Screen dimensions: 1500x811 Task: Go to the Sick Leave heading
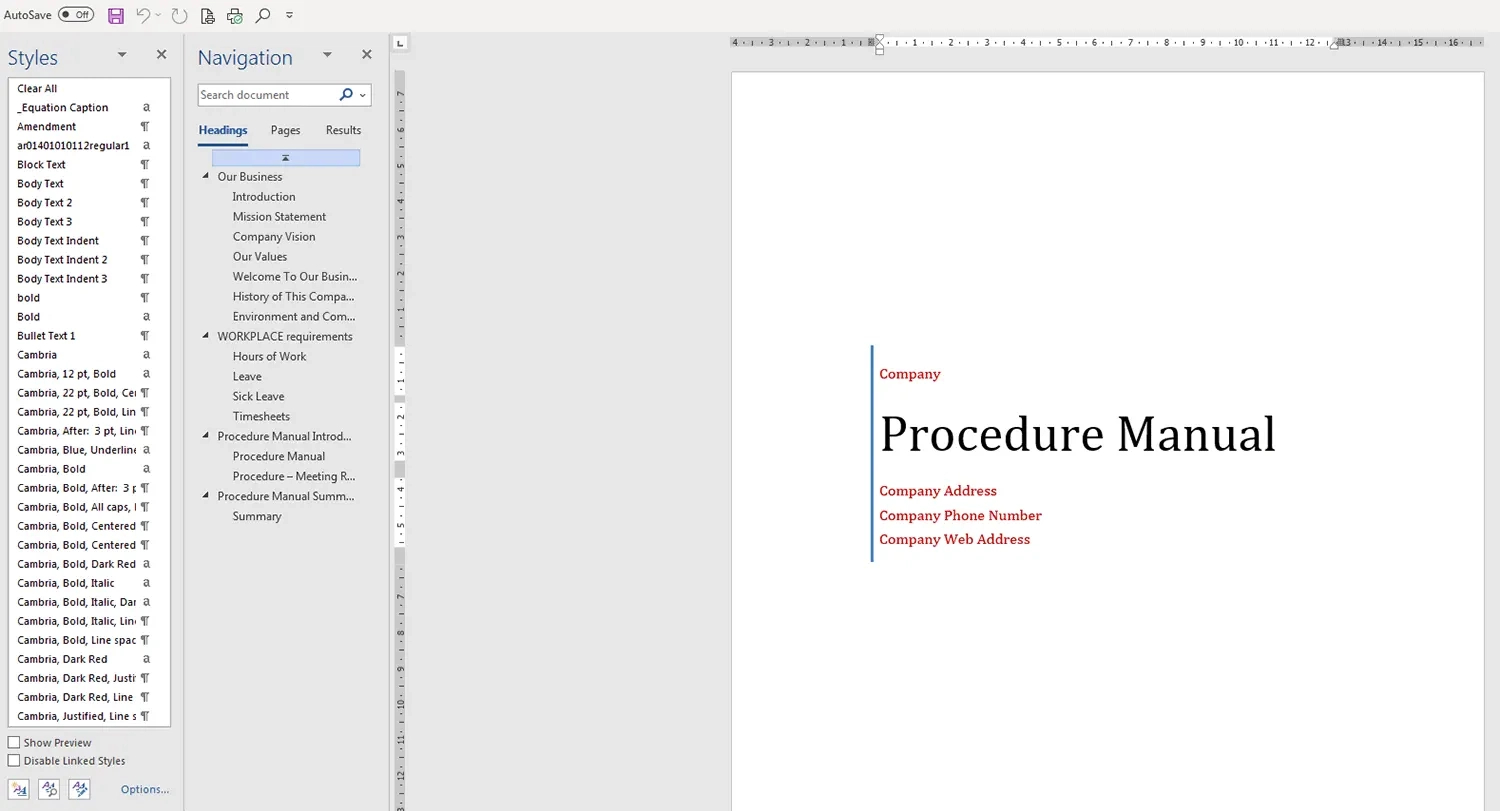click(x=258, y=397)
